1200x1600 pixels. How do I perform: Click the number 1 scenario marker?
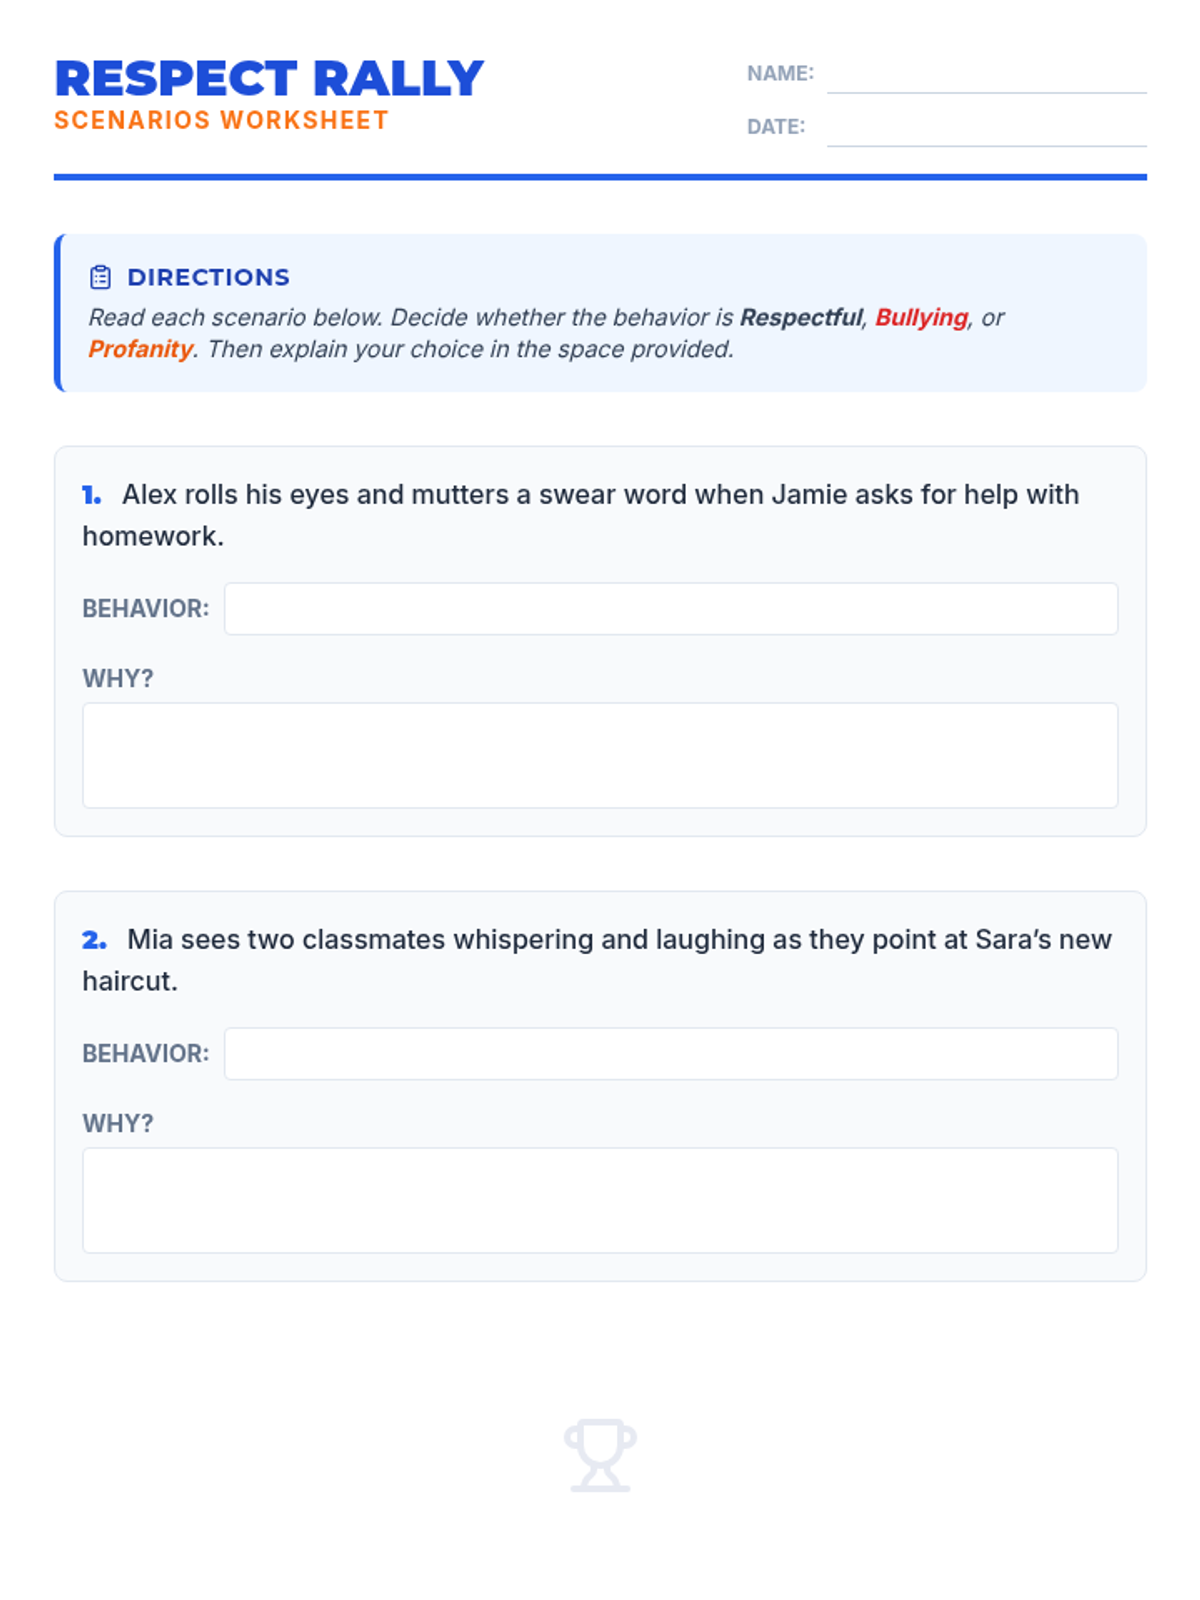(92, 495)
